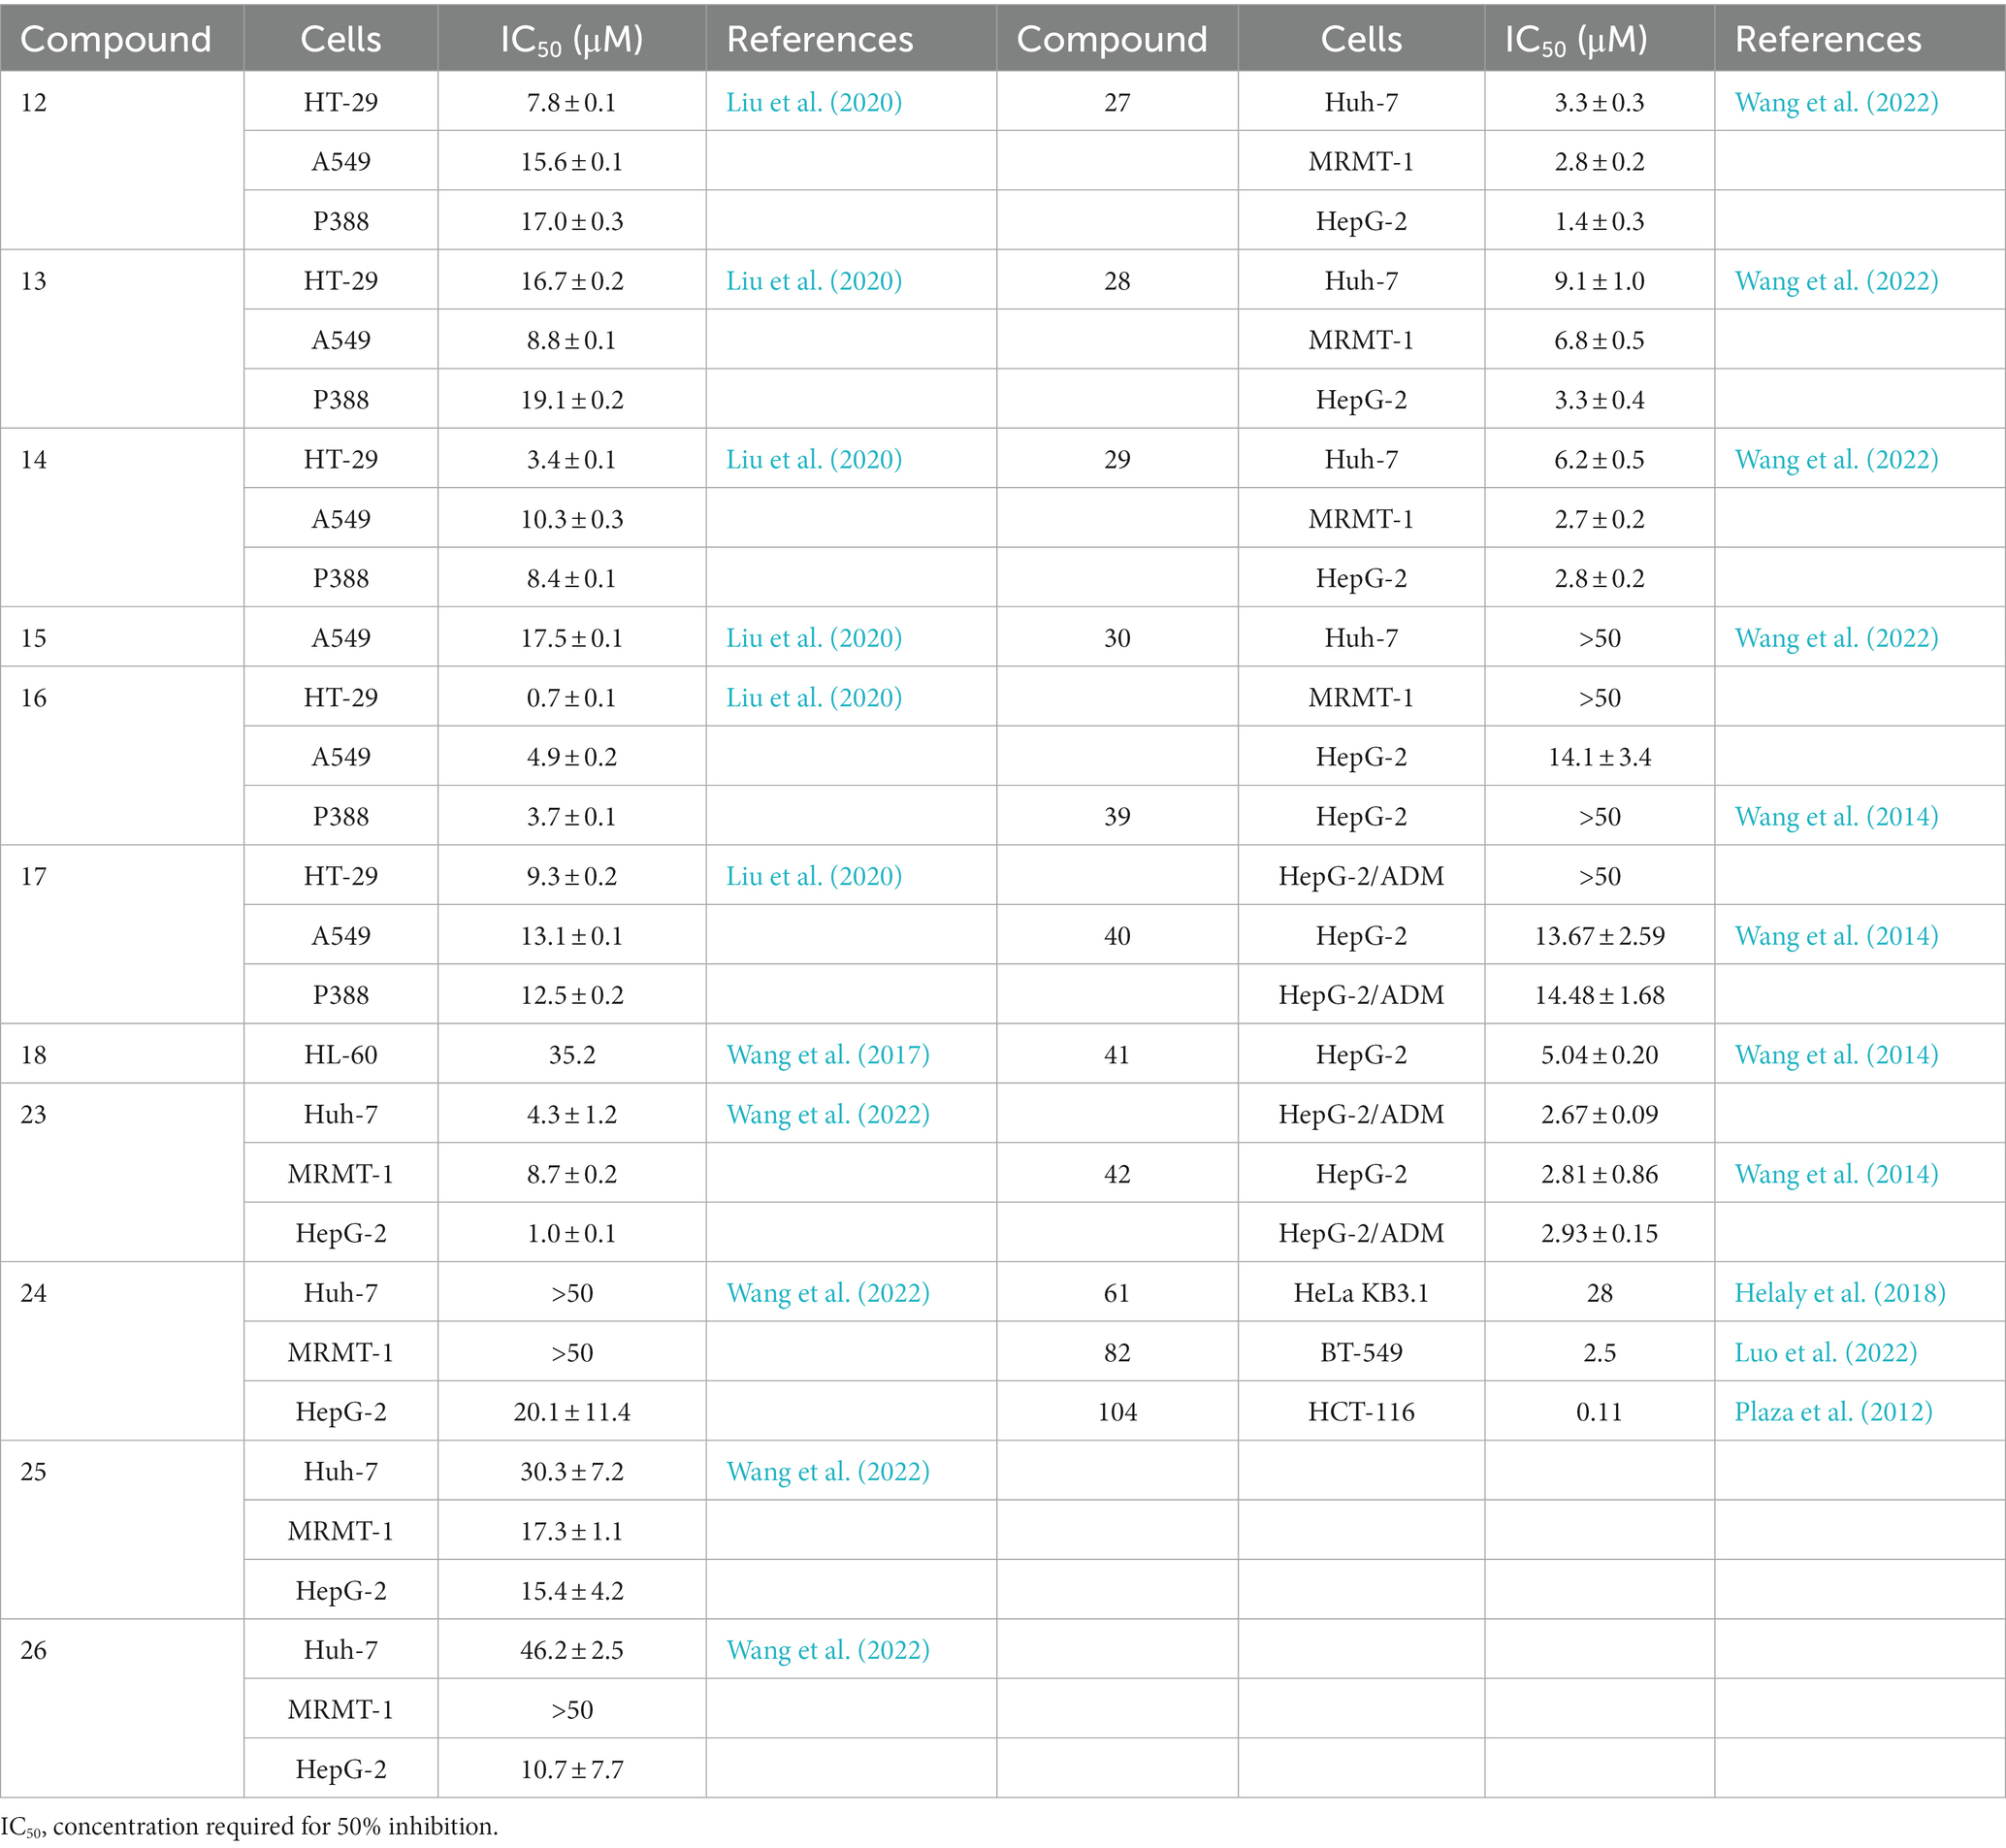2006x1848 pixels.
Task: Select the value 9.1 ± 1.0
Action: [1600, 281]
